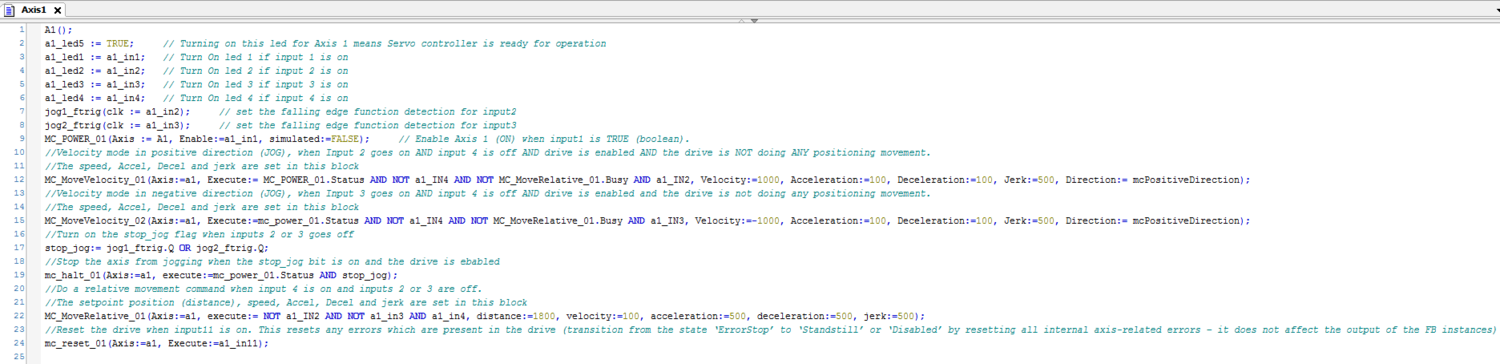The height and width of the screenshot is (364, 1500).
Task: Click the MC_MoveVelocity_02 call
Action: (x=647, y=220)
